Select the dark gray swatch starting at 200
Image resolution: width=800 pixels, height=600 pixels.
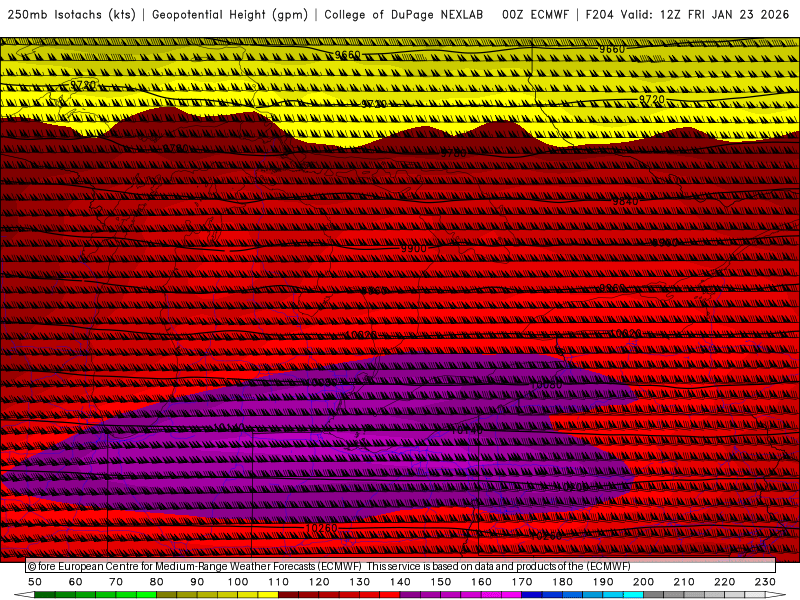tap(654, 595)
